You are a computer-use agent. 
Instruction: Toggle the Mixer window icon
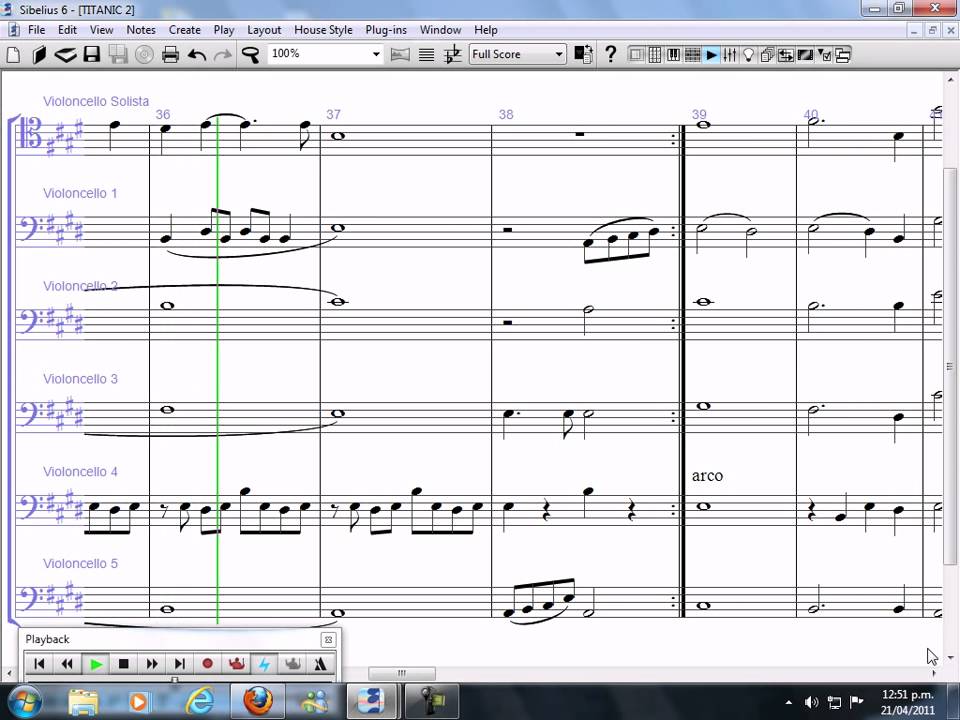729,55
